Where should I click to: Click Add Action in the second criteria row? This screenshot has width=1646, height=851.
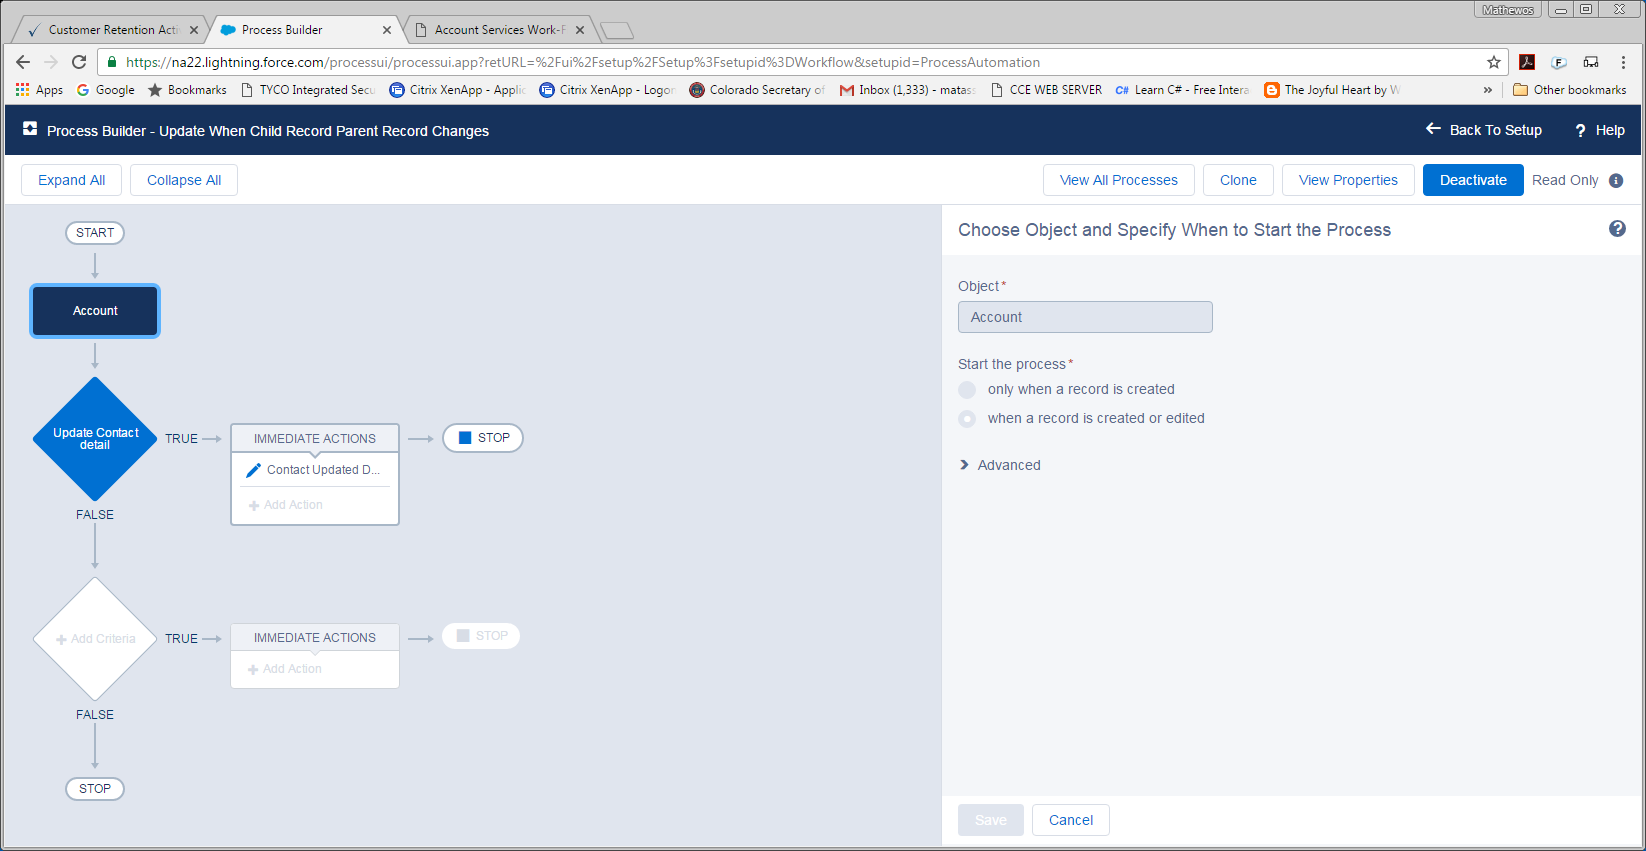click(x=285, y=669)
